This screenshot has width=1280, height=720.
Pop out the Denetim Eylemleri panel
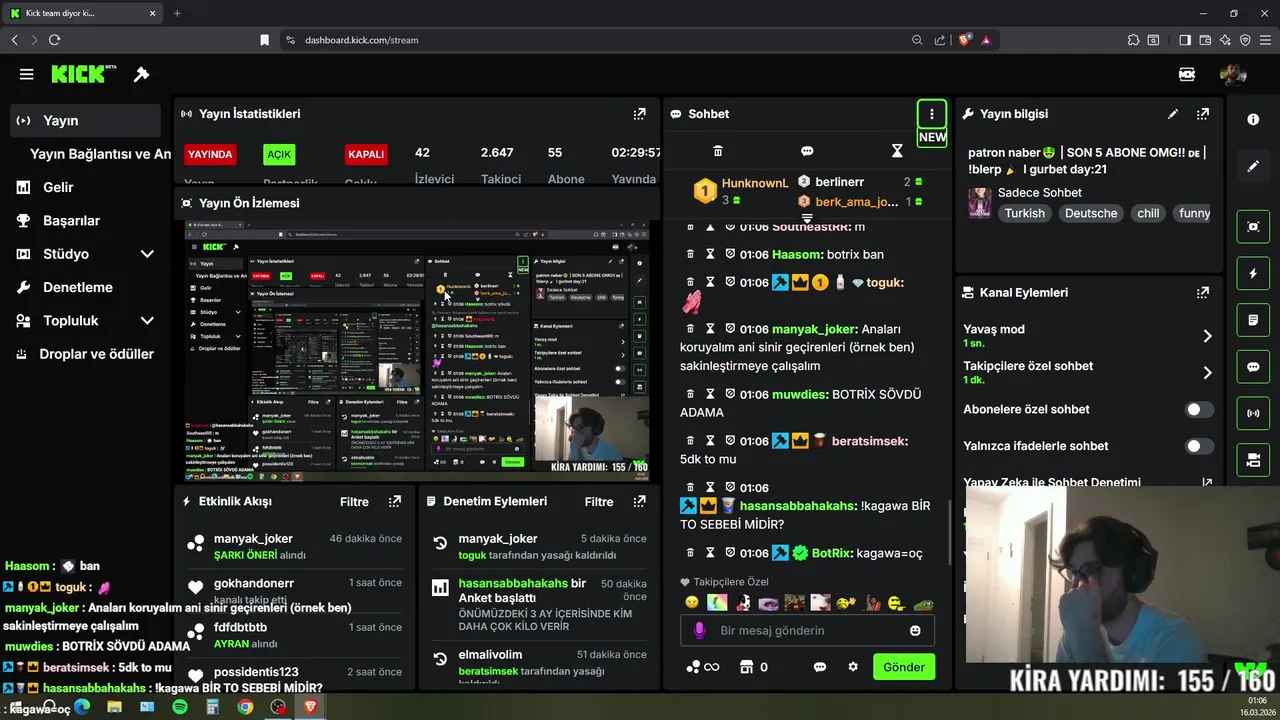point(639,502)
